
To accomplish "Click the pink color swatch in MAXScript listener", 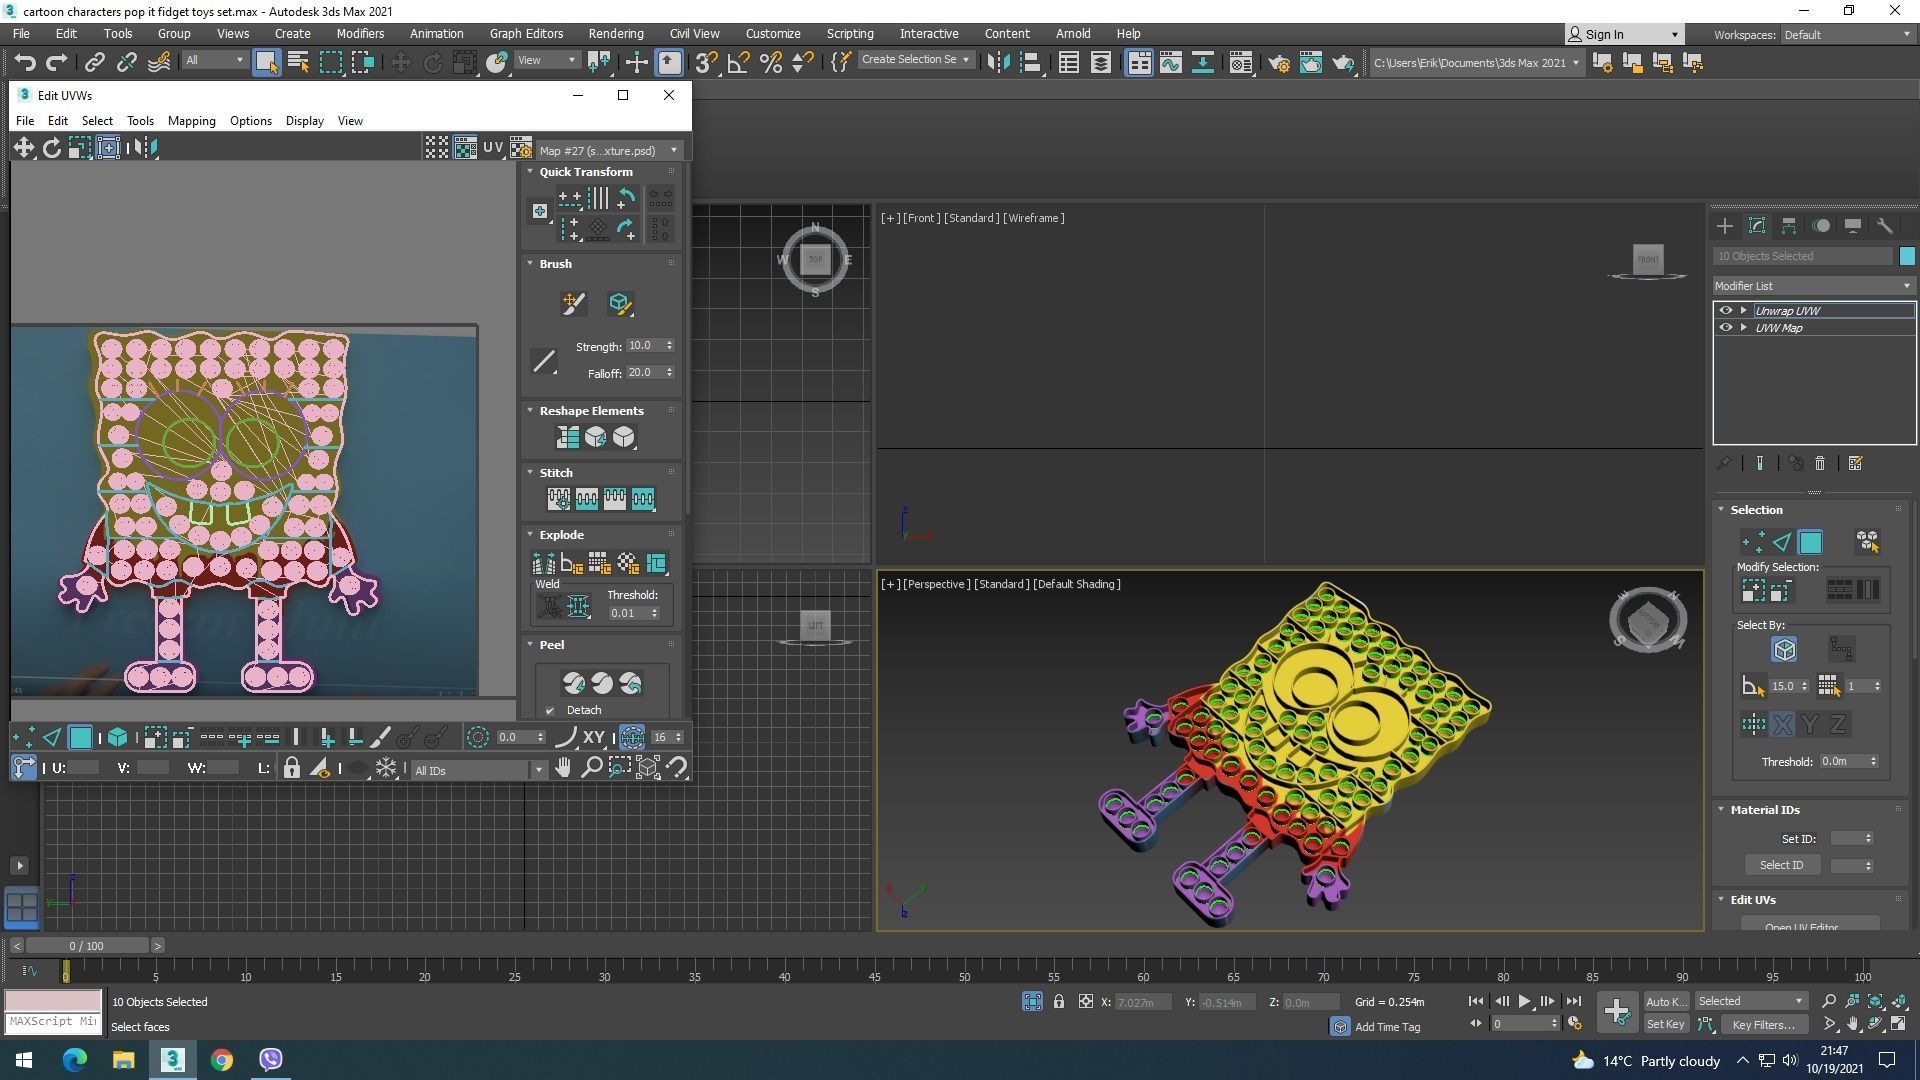I will pos(53,1001).
